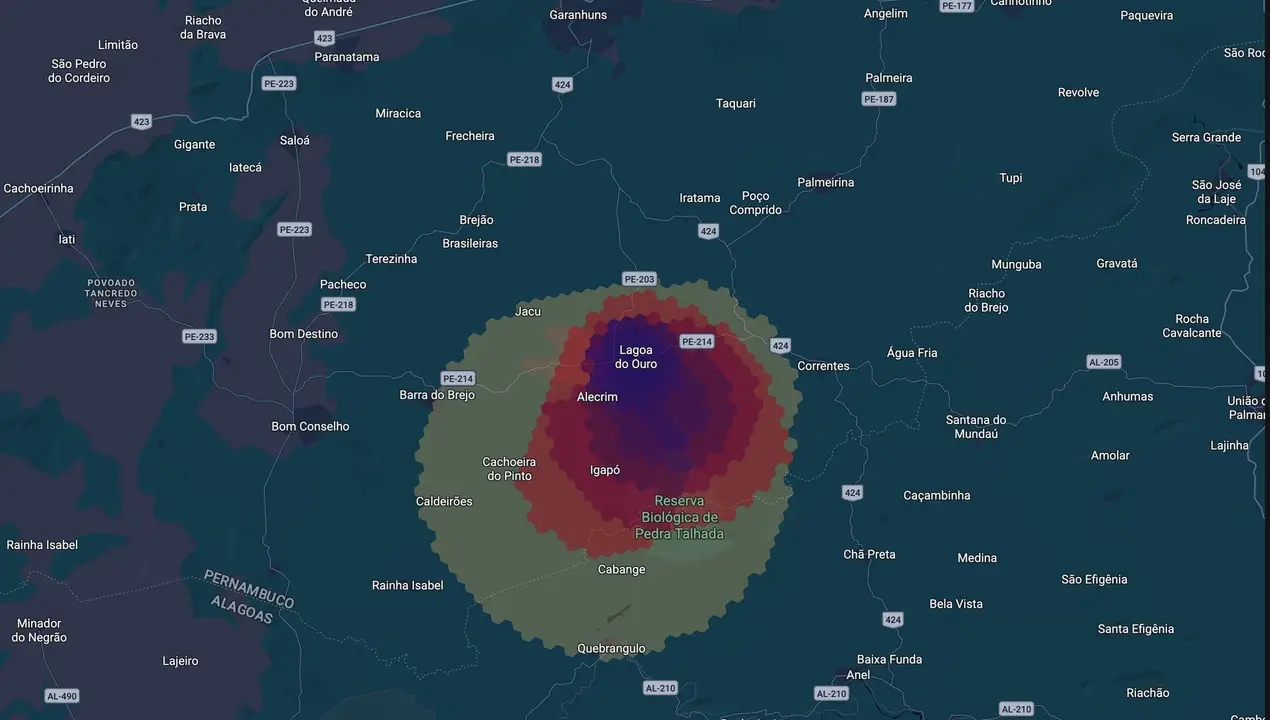The width and height of the screenshot is (1270, 720).
Task: Click the AL-490 road shield
Action: click(62, 696)
